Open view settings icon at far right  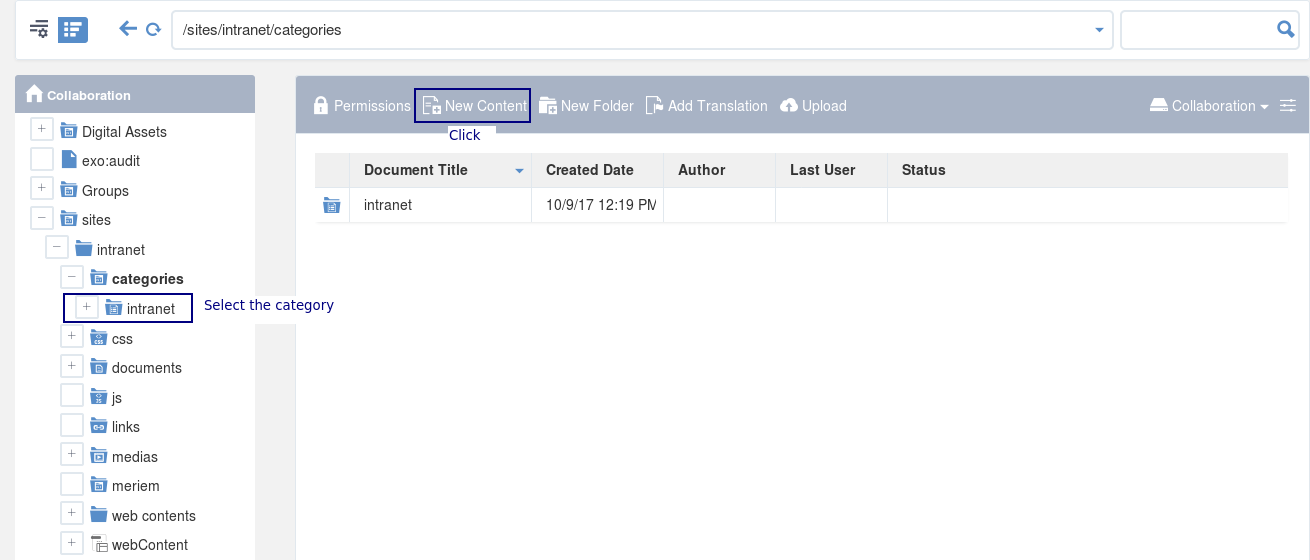(x=1287, y=105)
